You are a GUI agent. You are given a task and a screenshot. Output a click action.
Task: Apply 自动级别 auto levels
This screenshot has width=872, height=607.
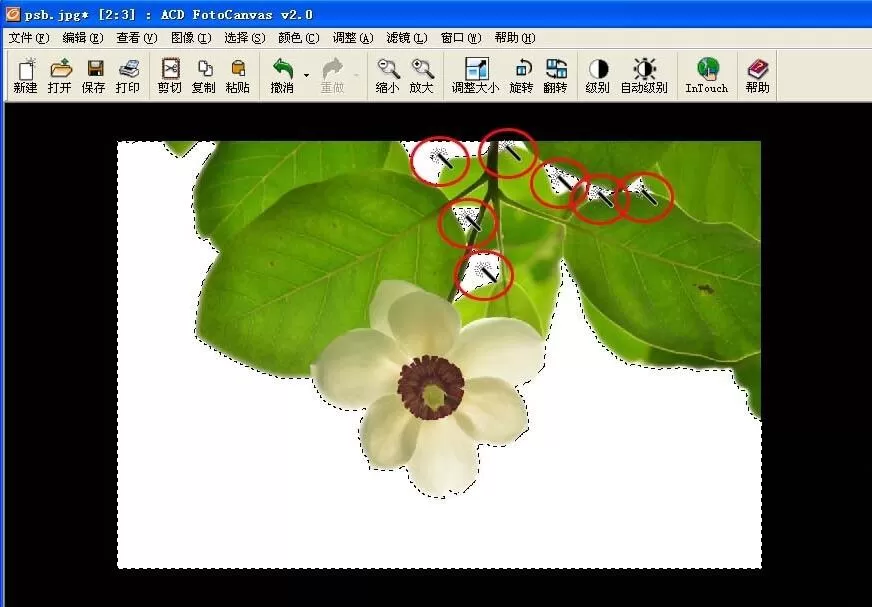pos(644,76)
